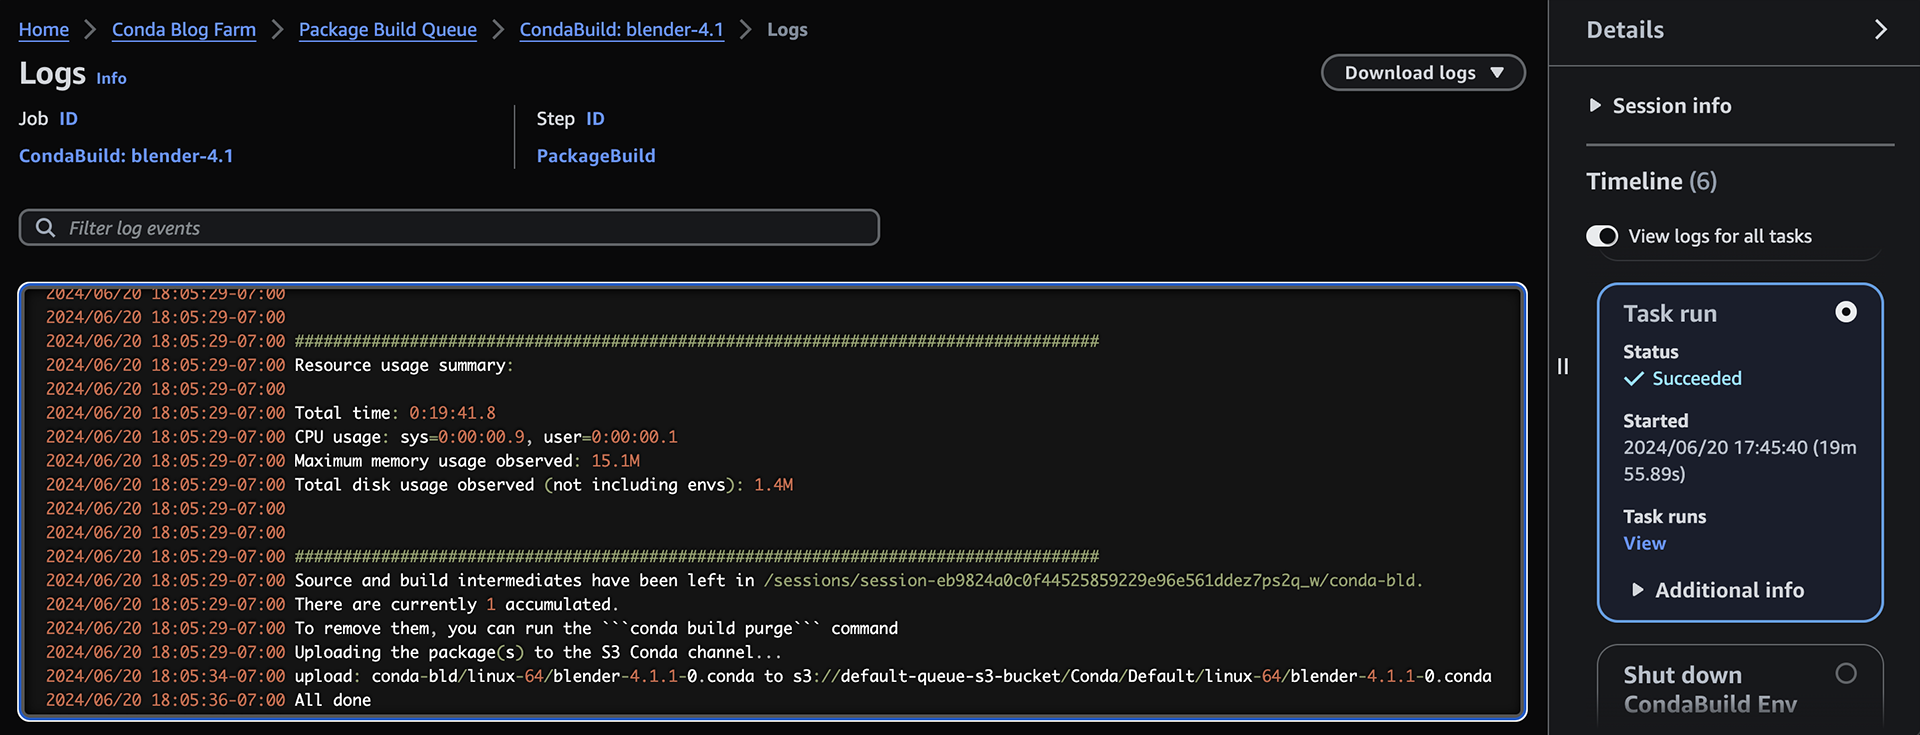This screenshot has height=735, width=1920.
Task: Go to Home breadcrumb
Action: [x=44, y=30]
